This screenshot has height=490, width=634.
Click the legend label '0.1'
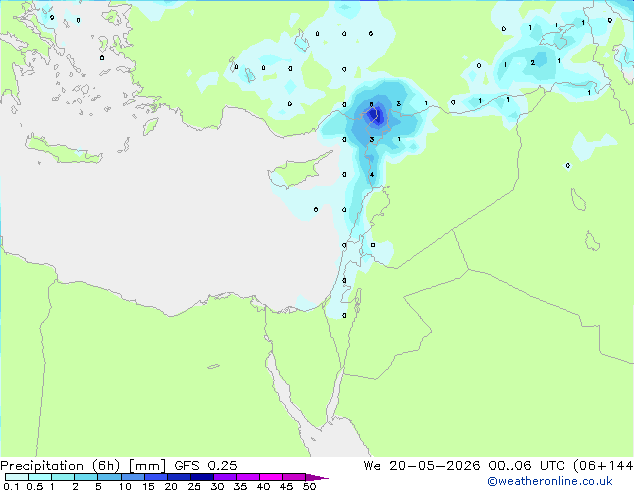tap(11, 486)
